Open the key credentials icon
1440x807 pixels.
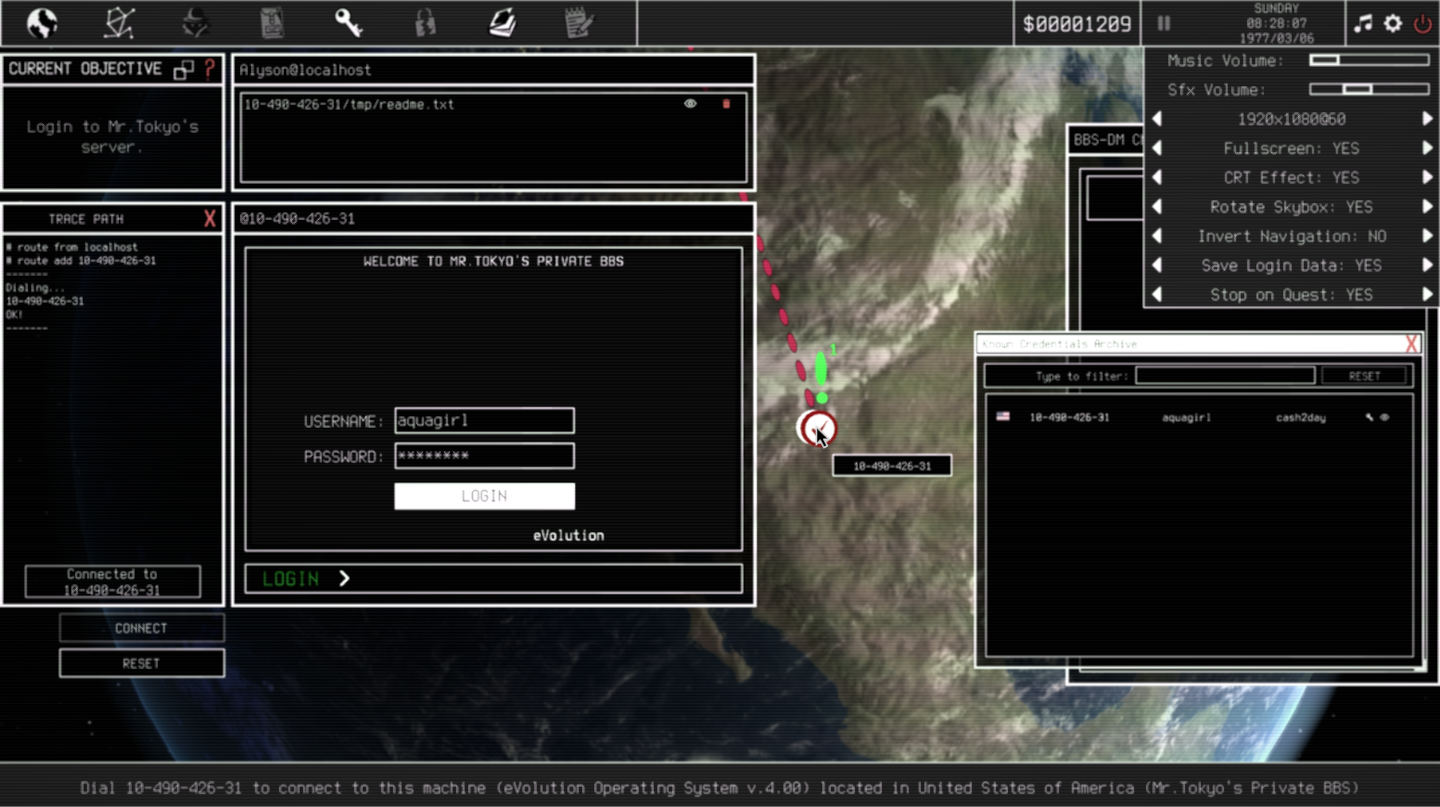(x=348, y=22)
